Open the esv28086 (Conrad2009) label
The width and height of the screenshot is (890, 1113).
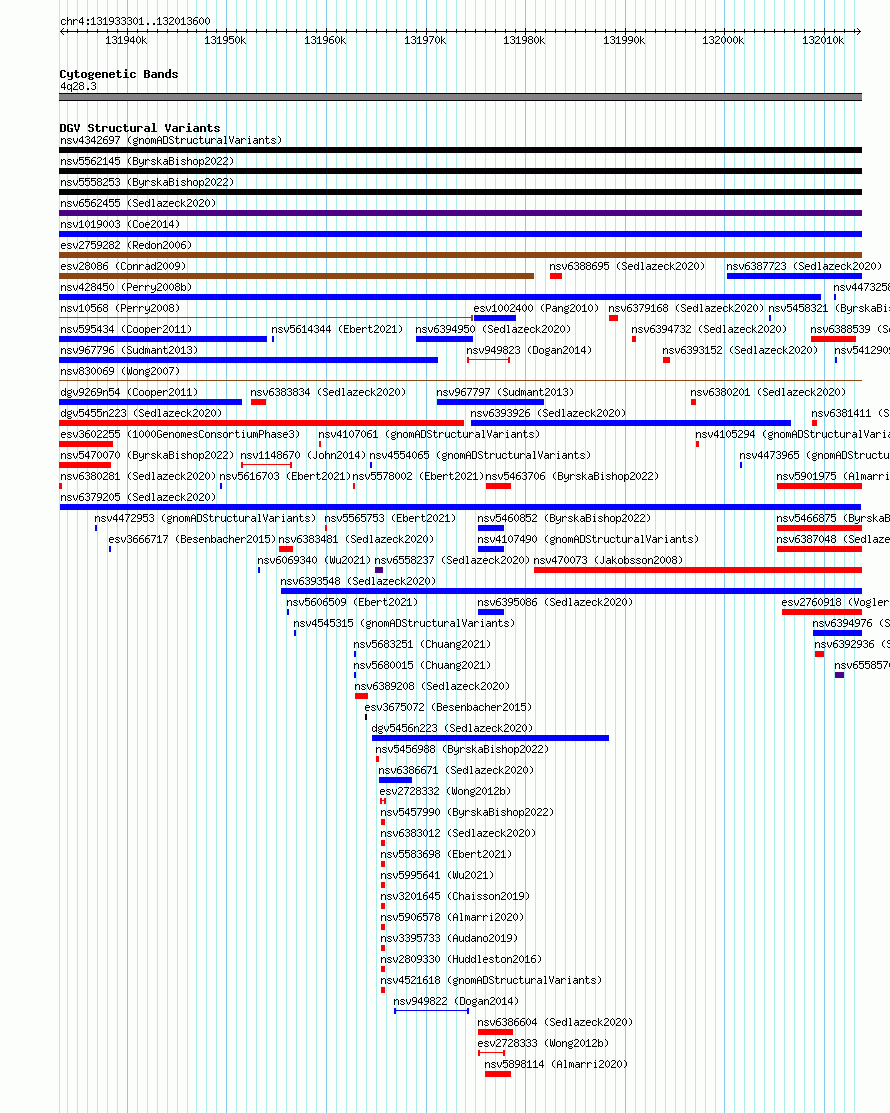pos(123,266)
